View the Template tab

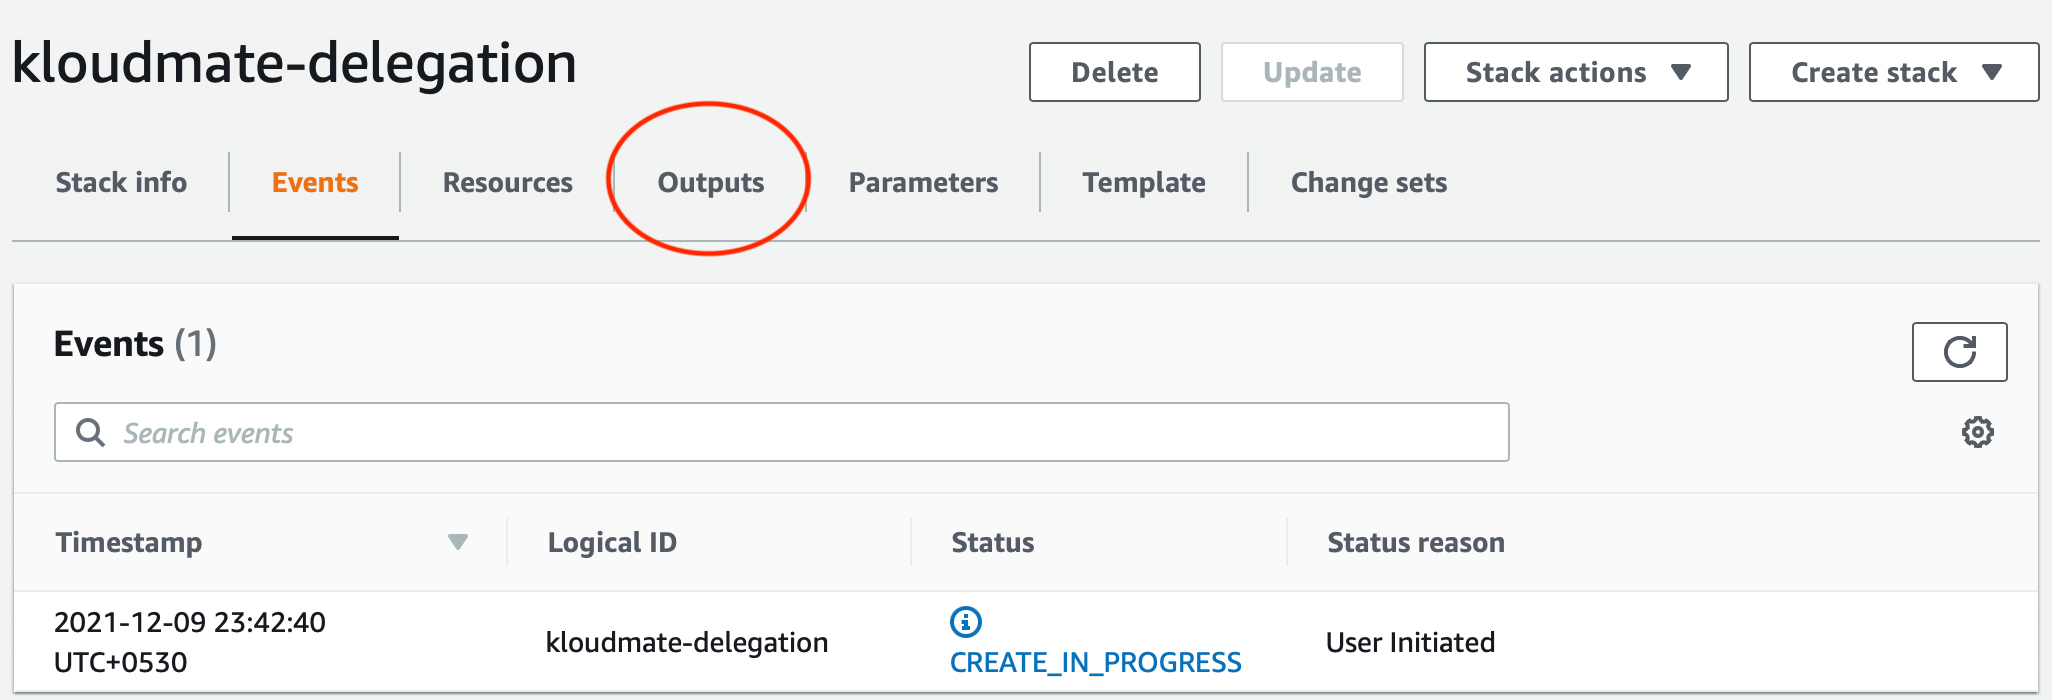tap(1144, 182)
